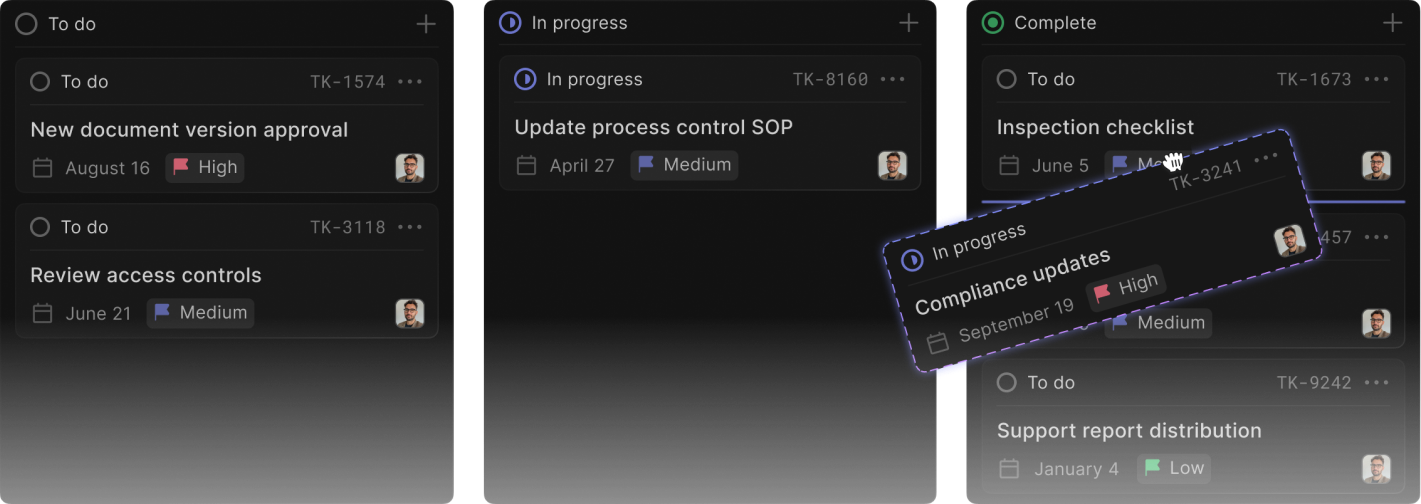Add a new card to the To do column

coord(426,24)
